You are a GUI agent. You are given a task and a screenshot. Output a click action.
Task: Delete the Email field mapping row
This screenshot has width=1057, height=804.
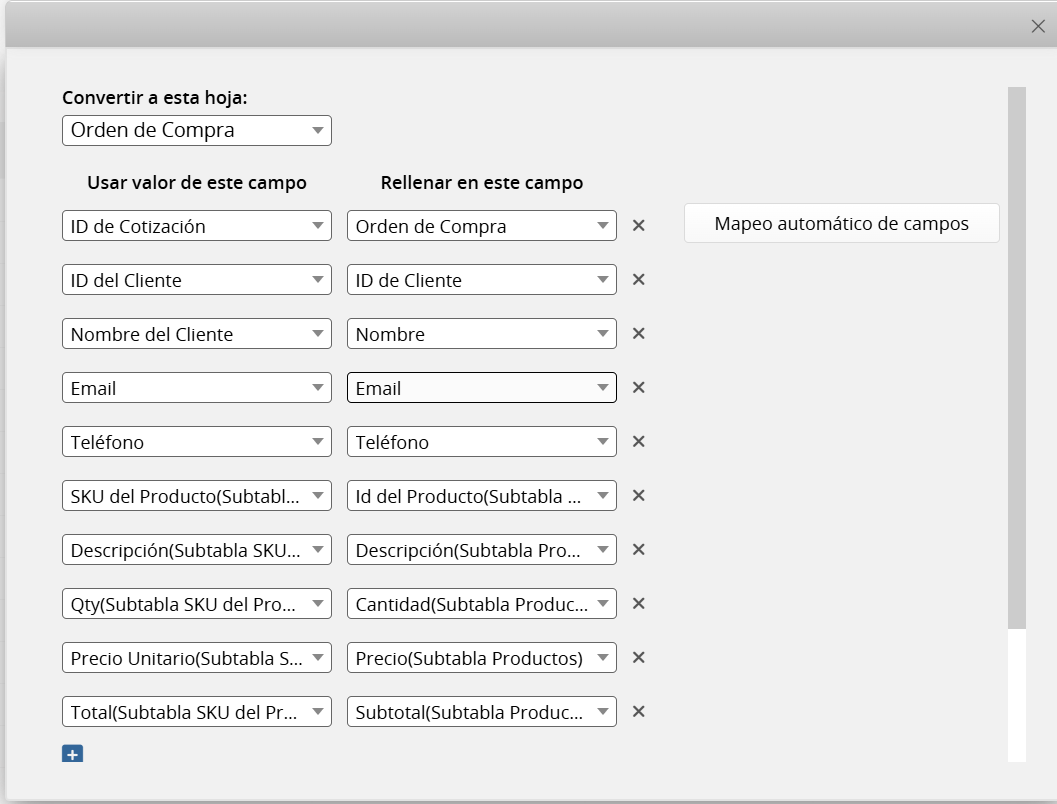[x=639, y=388]
